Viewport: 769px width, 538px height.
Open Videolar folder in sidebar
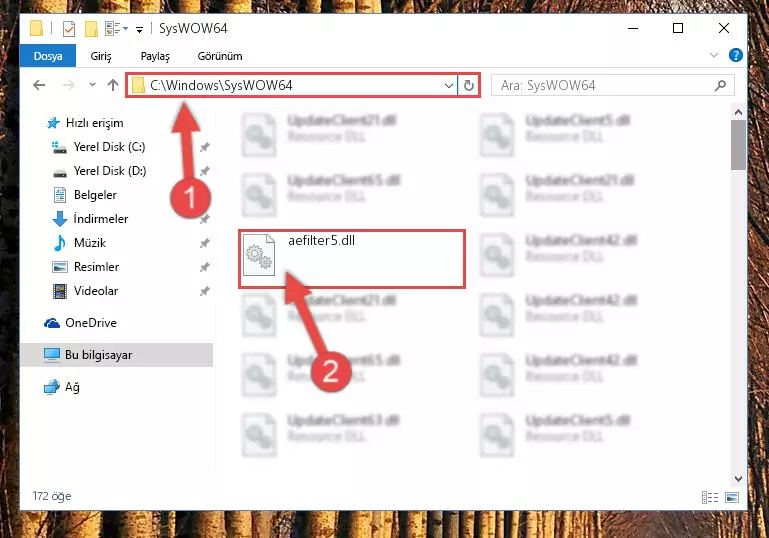coord(96,291)
